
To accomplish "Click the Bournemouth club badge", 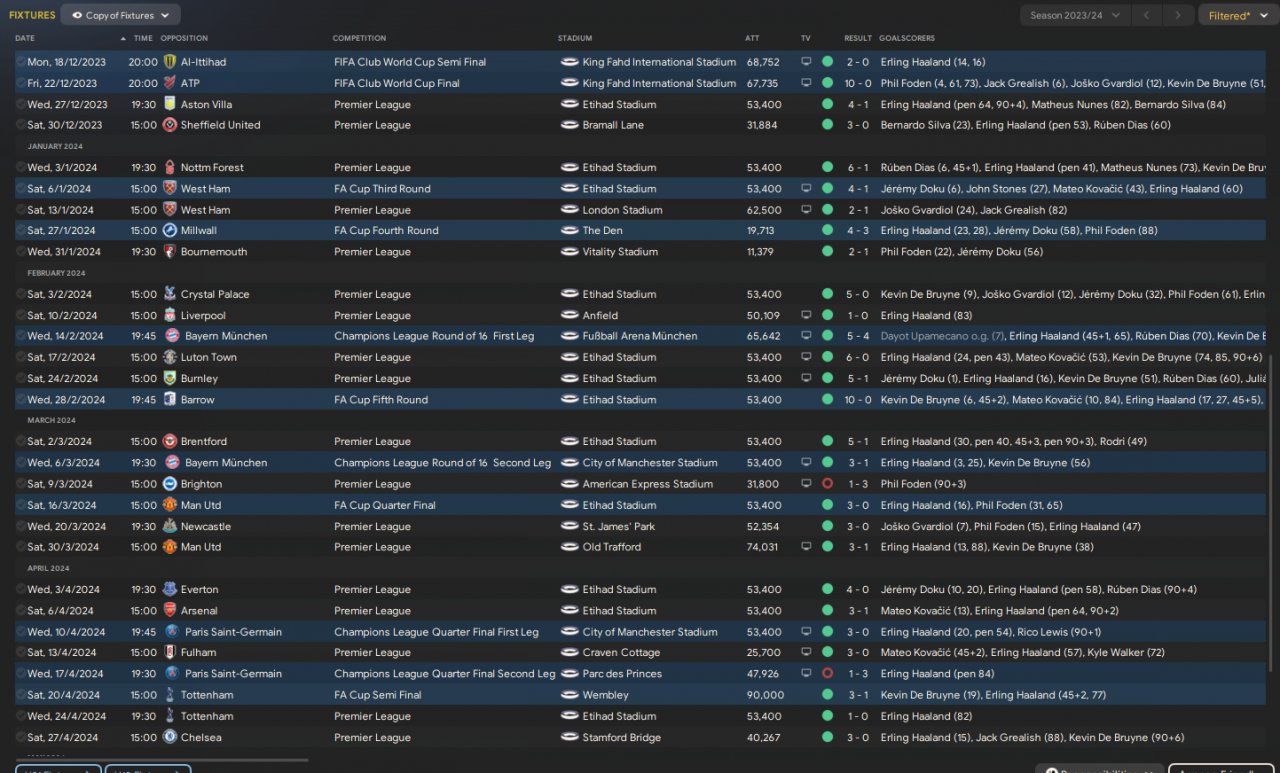I will [170, 252].
